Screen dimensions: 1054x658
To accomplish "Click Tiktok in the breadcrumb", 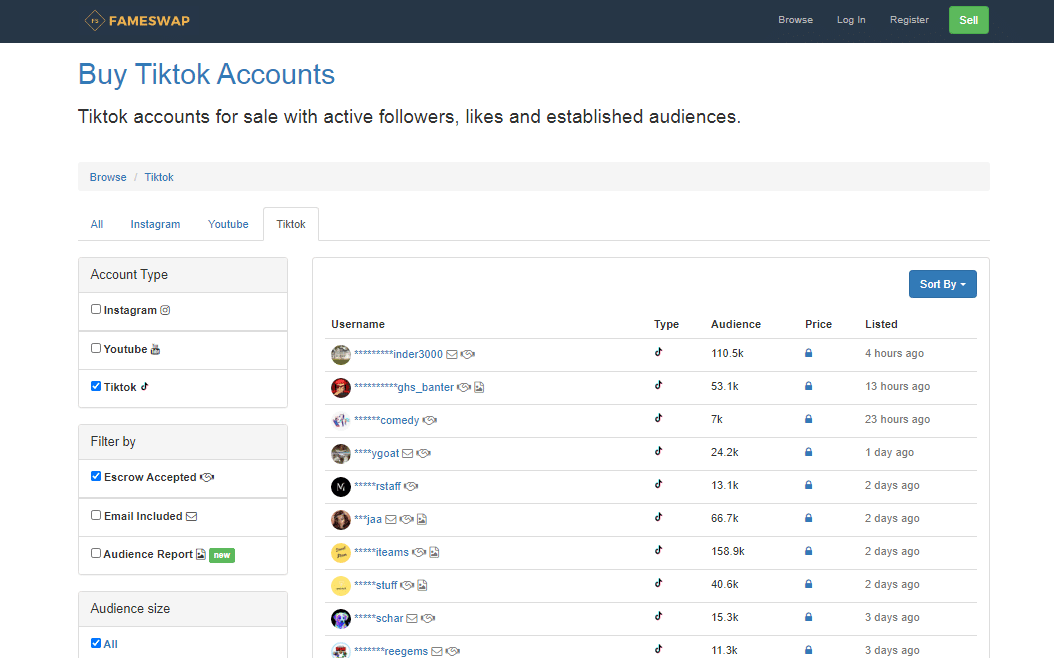I will point(159,177).
